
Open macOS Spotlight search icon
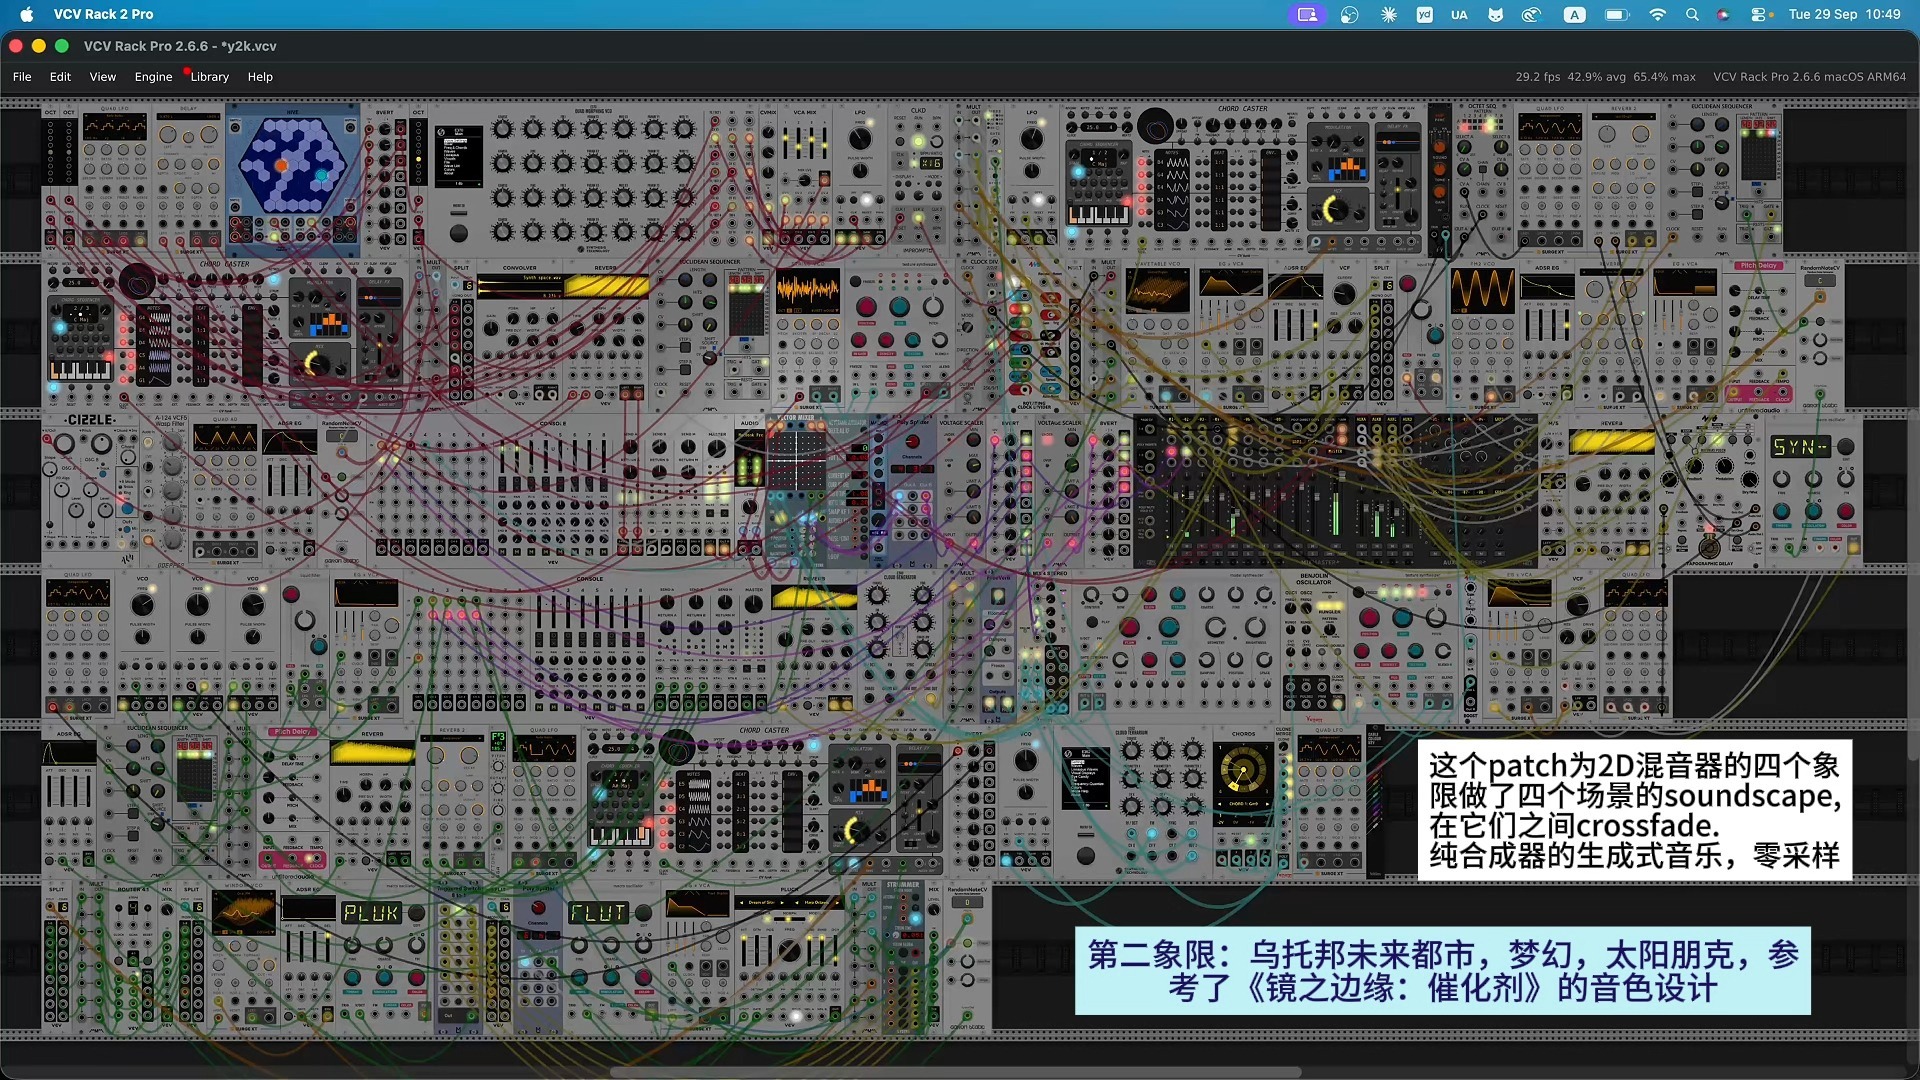click(x=1692, y=15)
